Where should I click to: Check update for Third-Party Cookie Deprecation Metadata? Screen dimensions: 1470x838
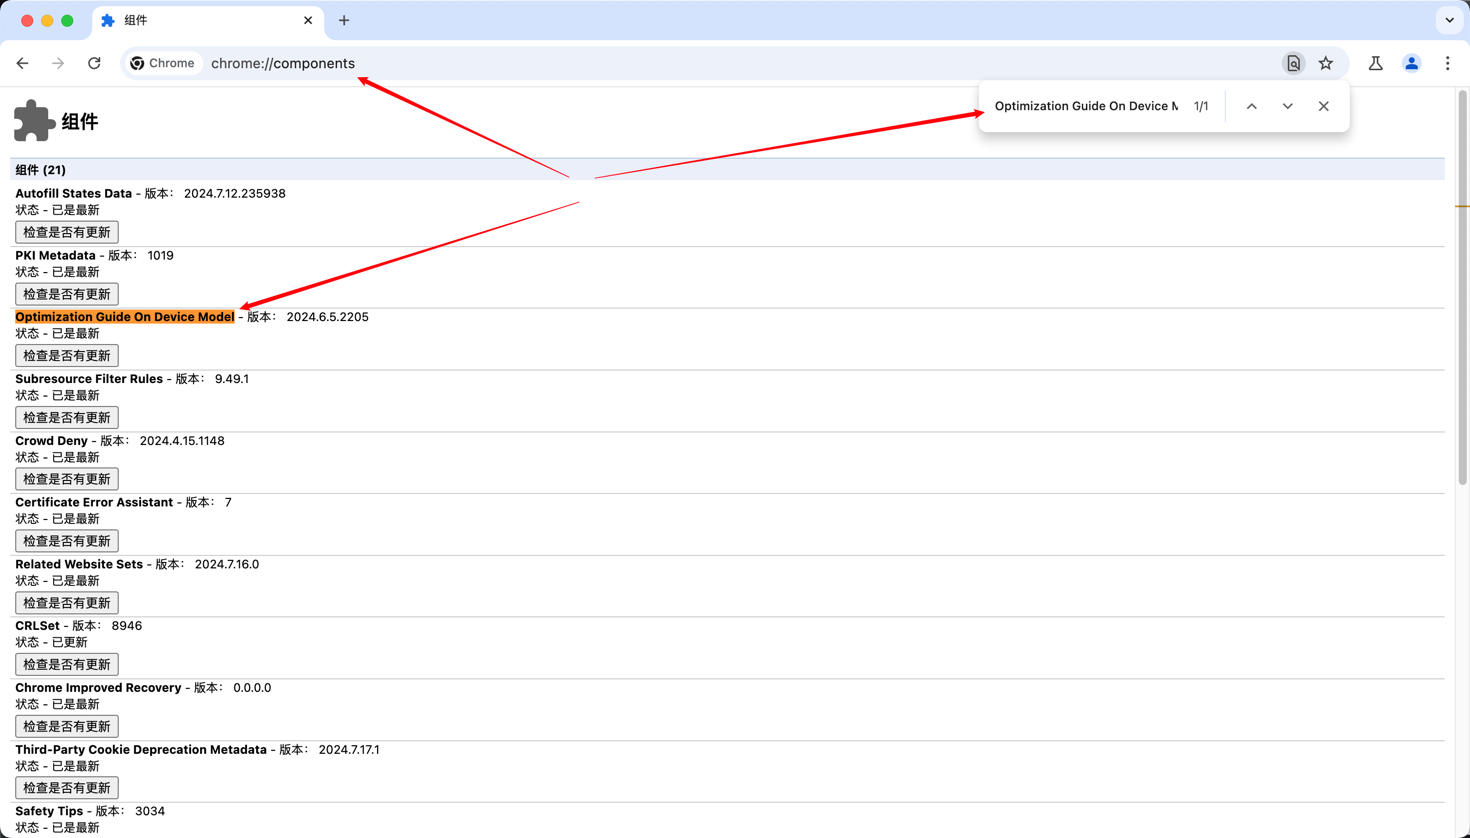pyautogui.click(x=67, y=788)
